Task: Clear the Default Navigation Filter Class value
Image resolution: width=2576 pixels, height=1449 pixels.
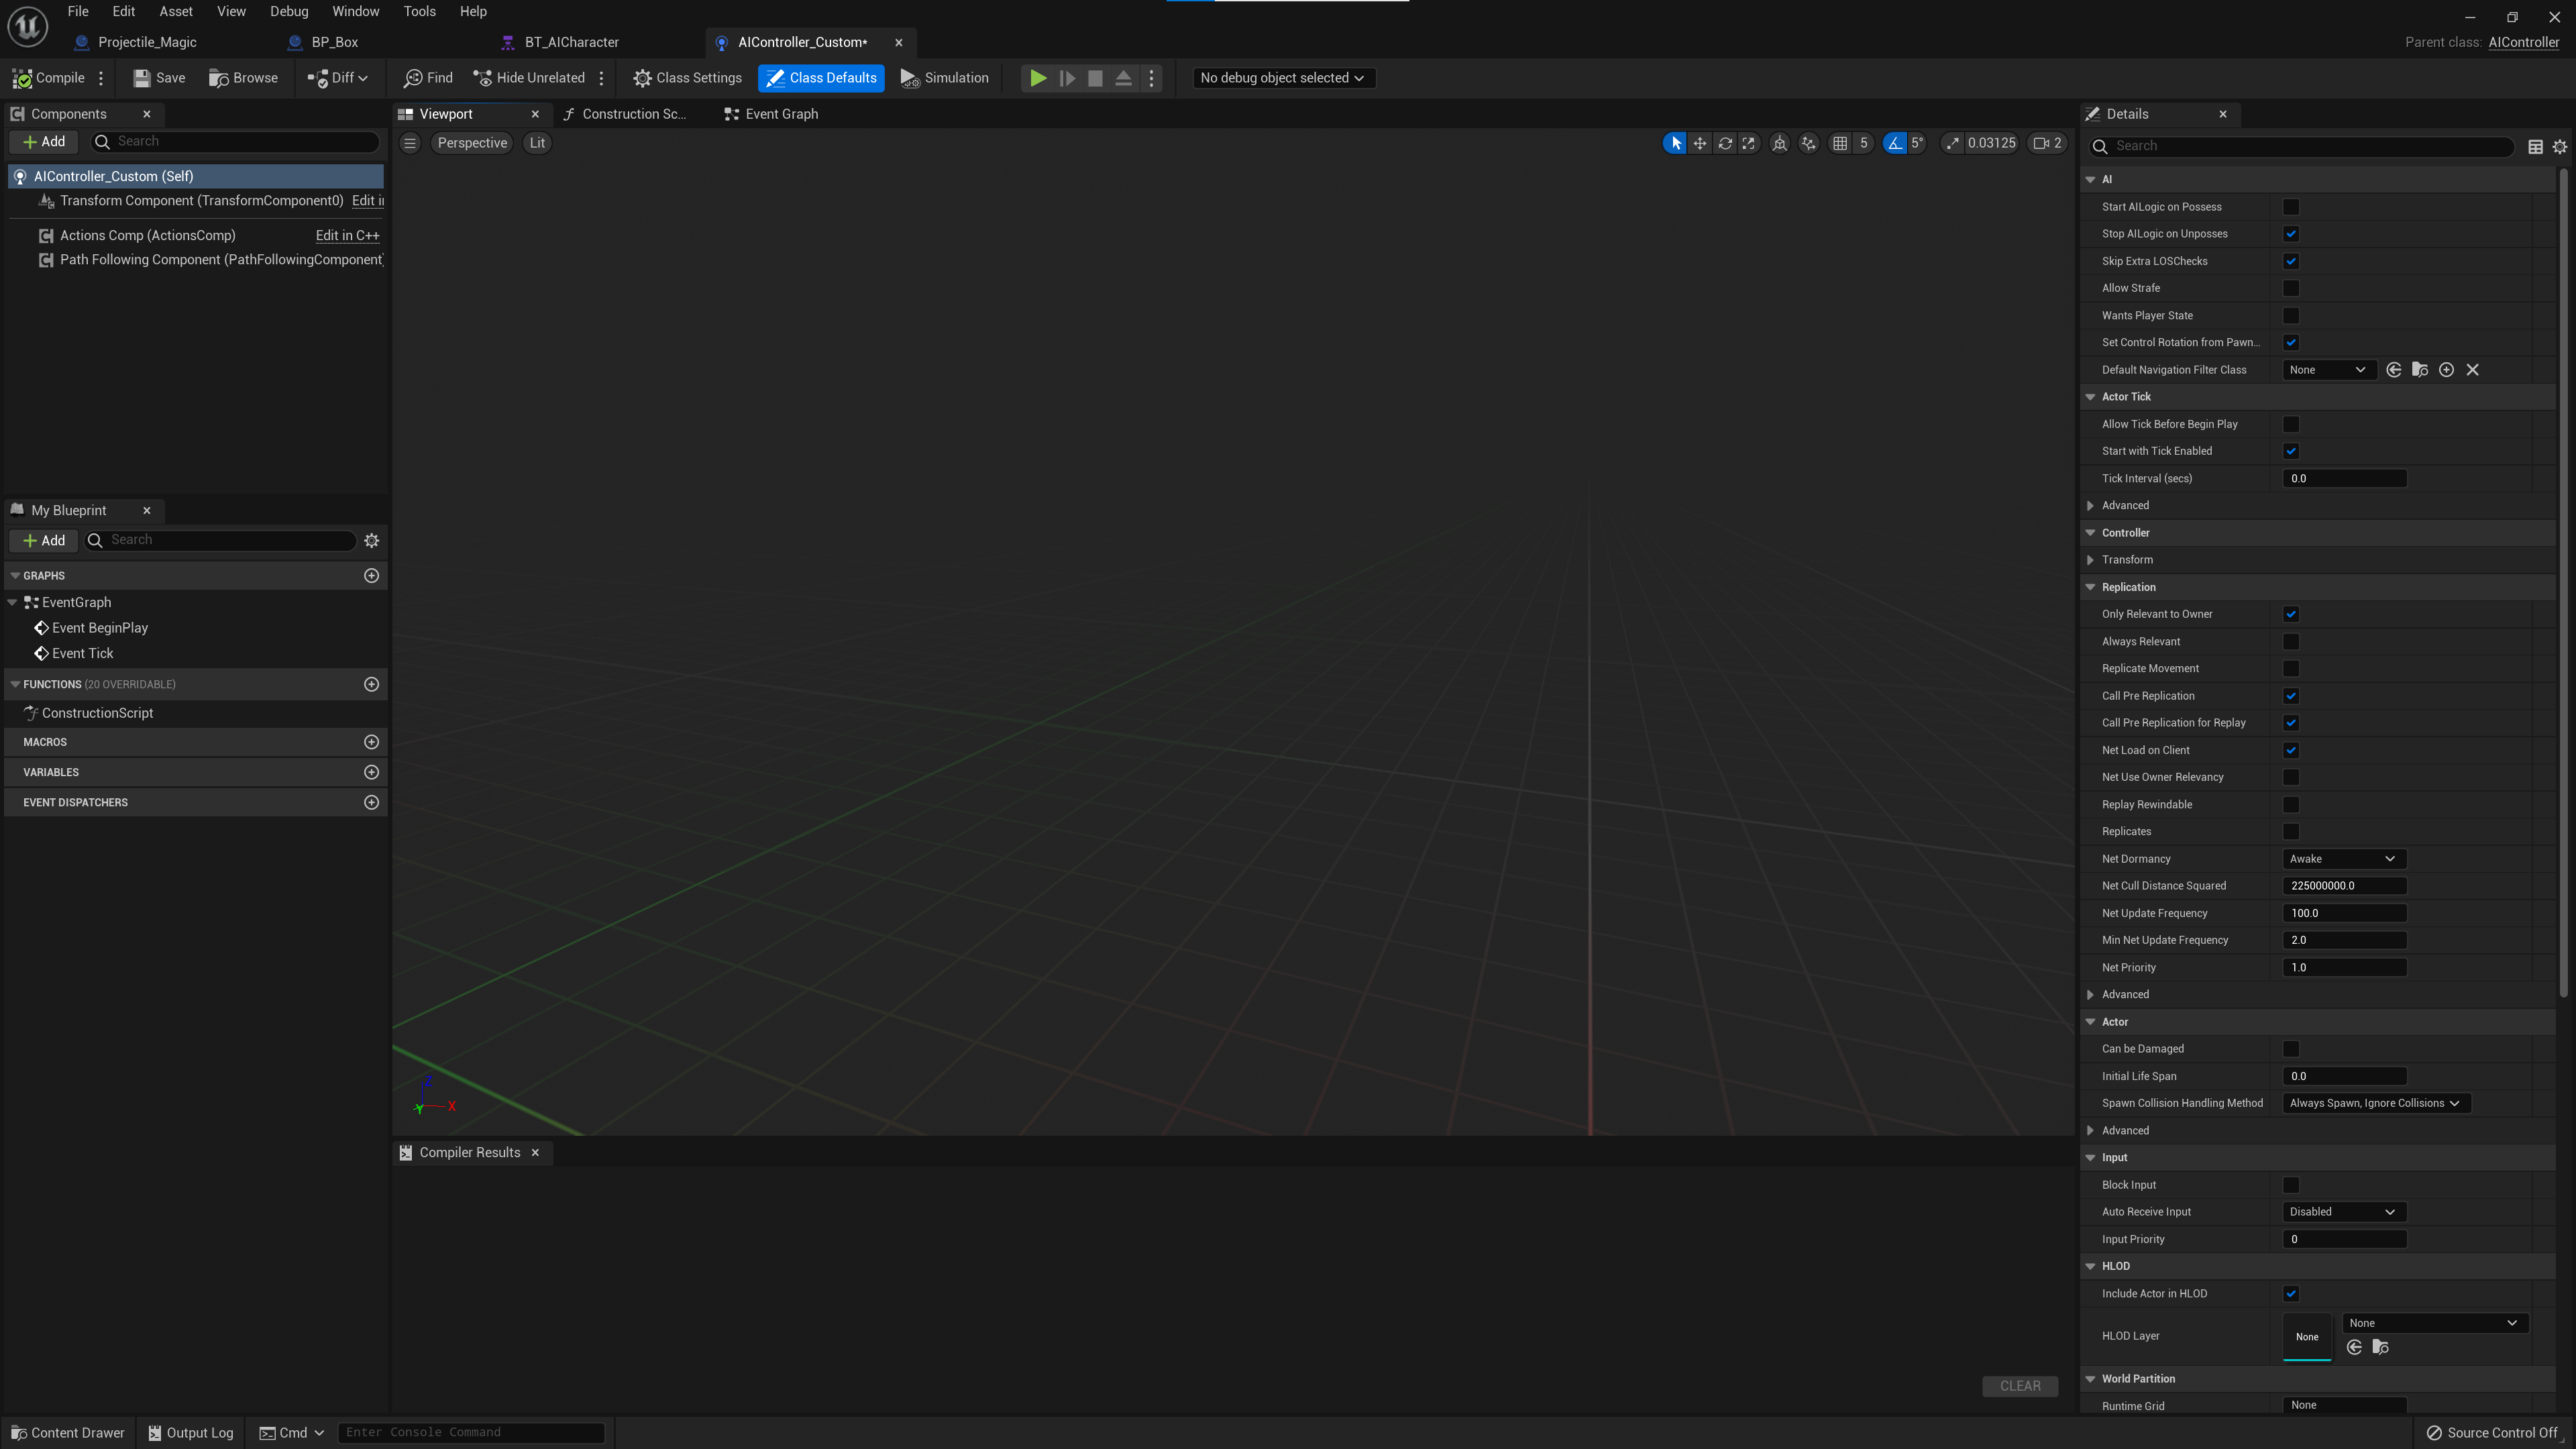Action: coord(2473,370)
